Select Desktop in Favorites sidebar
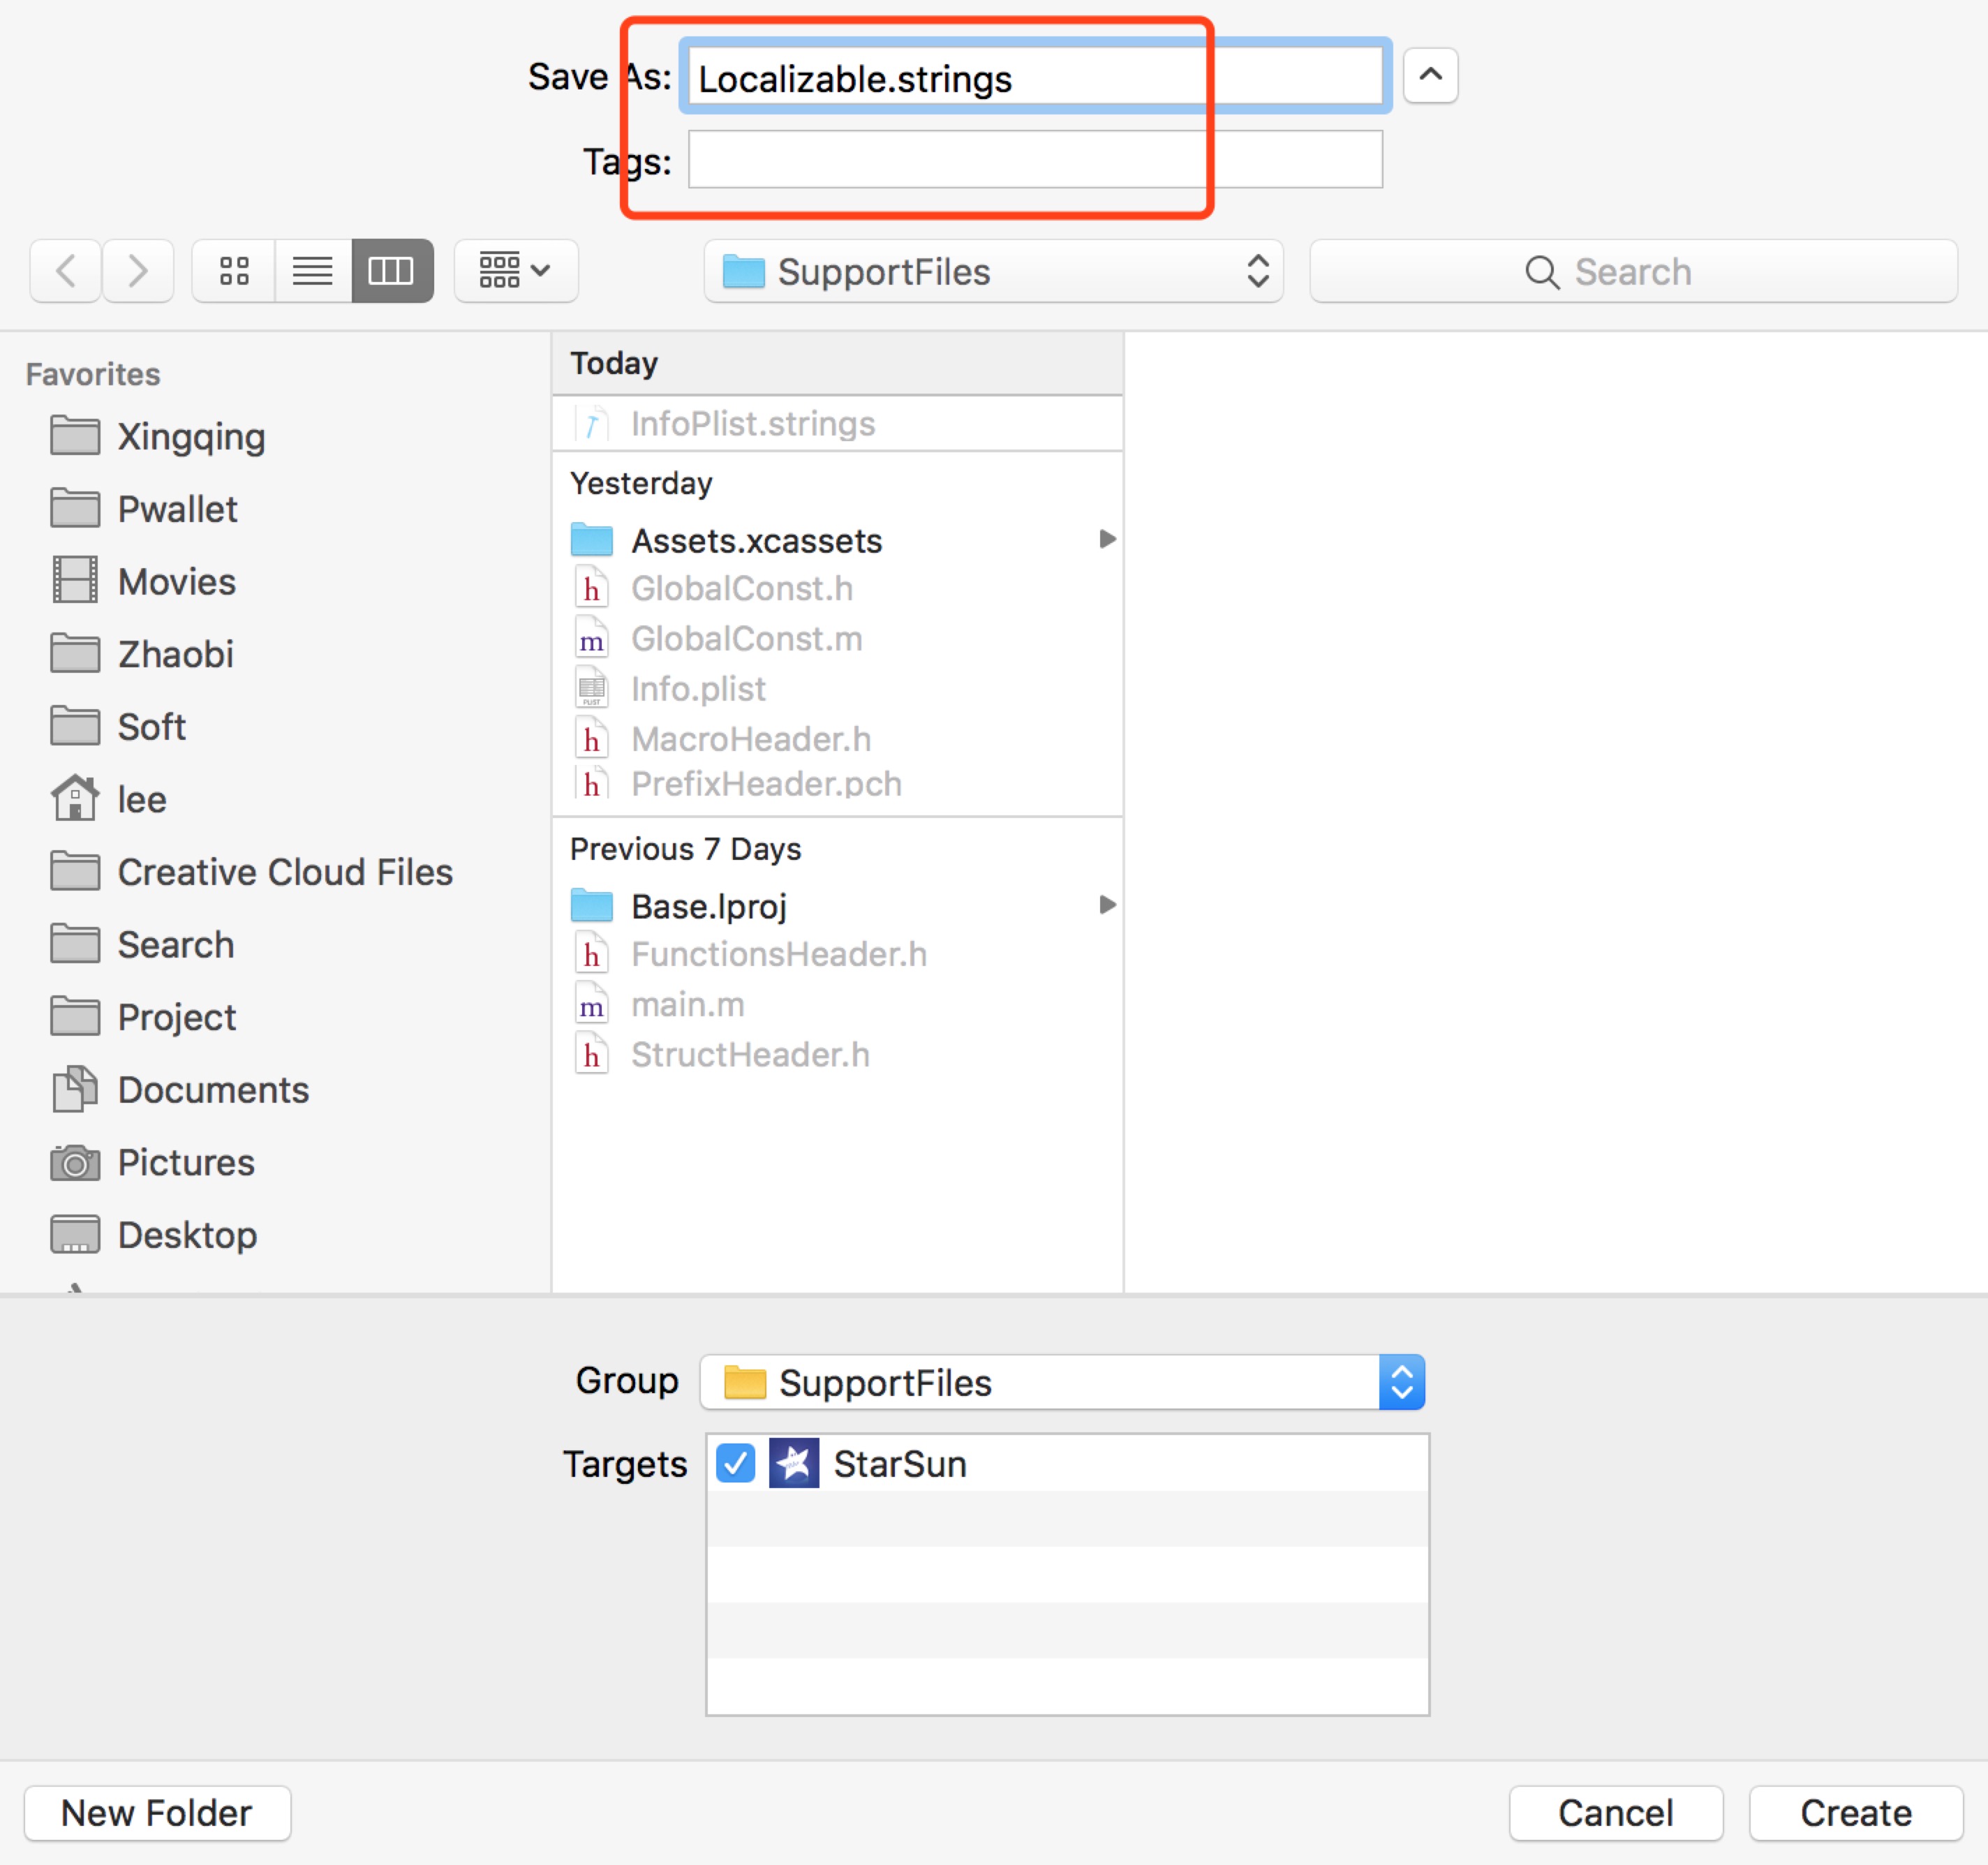Screen dimensions: 1988x1865 (x=187, y=1235)
